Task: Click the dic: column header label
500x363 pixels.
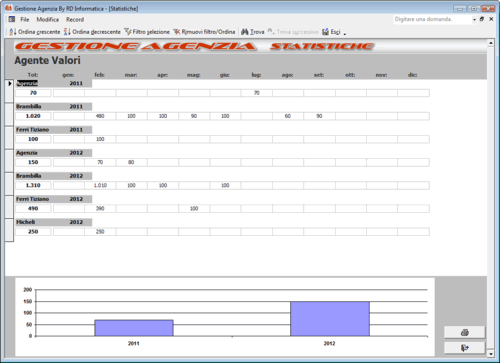Action: pos(412,75)
